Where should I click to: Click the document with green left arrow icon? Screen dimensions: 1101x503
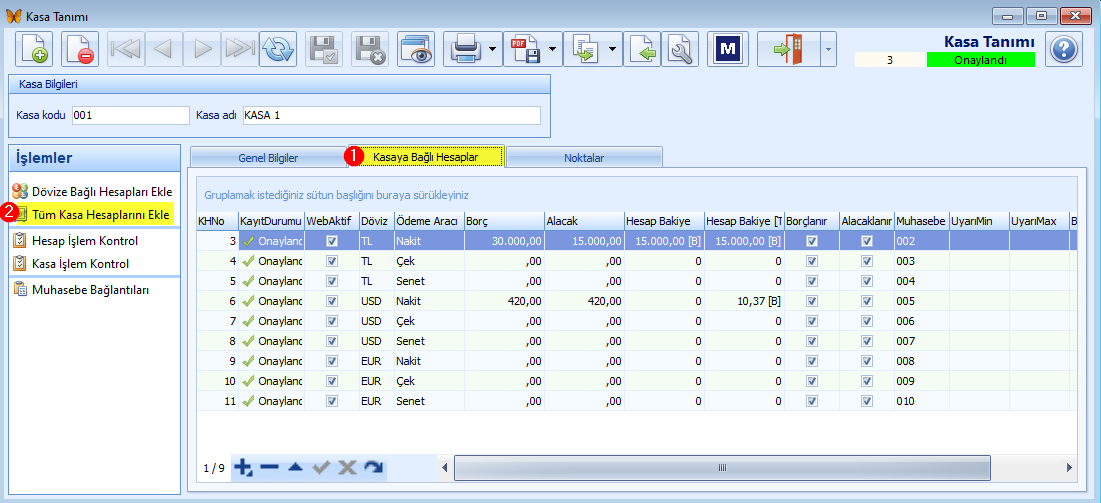[x=642, y=48]
